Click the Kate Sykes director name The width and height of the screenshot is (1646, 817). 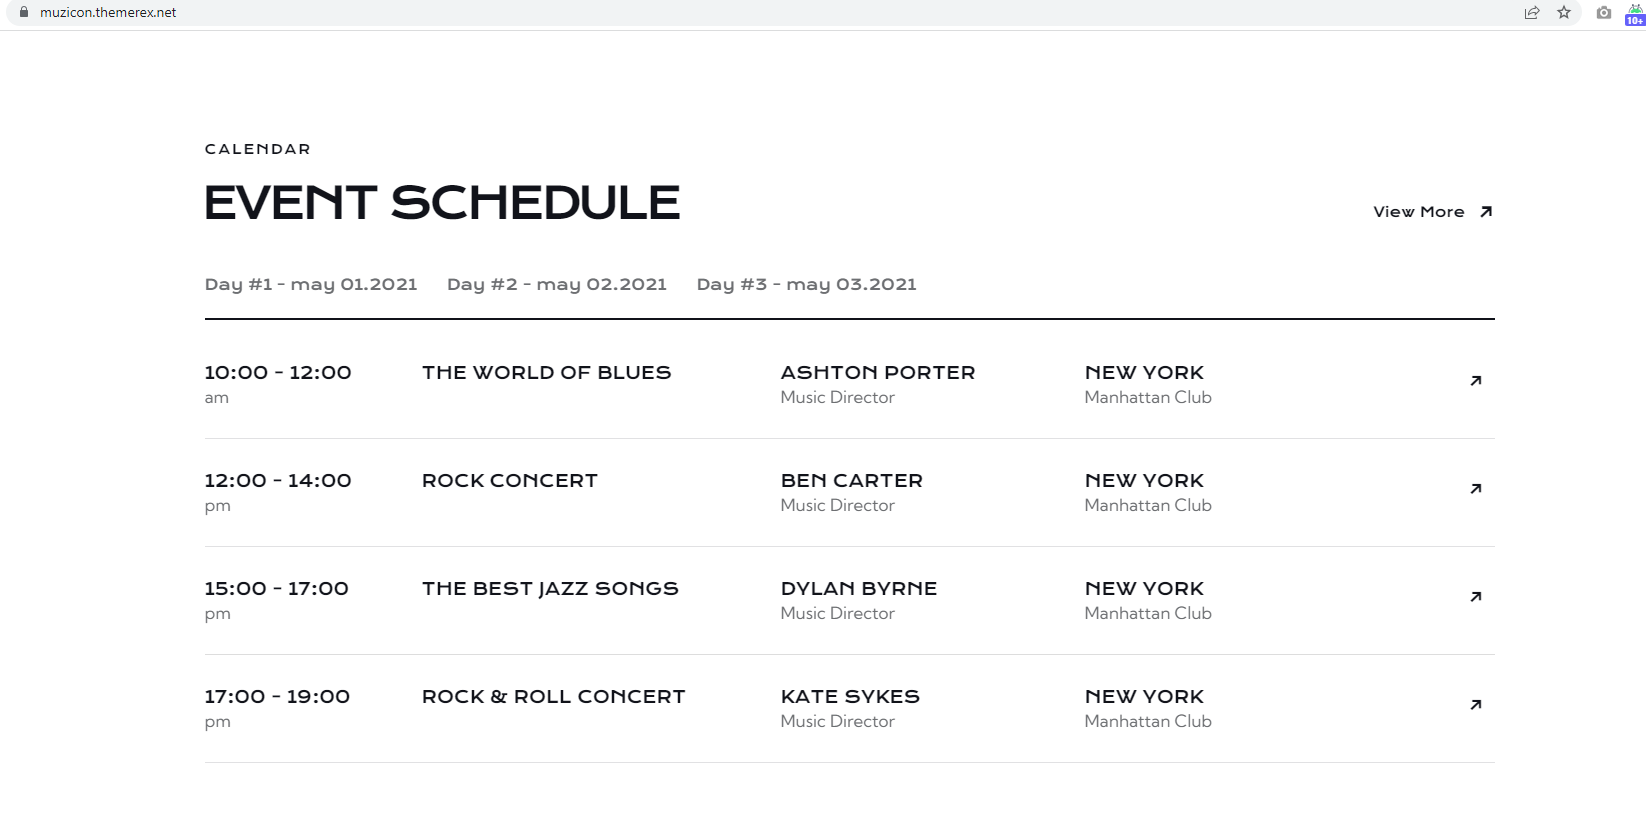tap(850, 697)
